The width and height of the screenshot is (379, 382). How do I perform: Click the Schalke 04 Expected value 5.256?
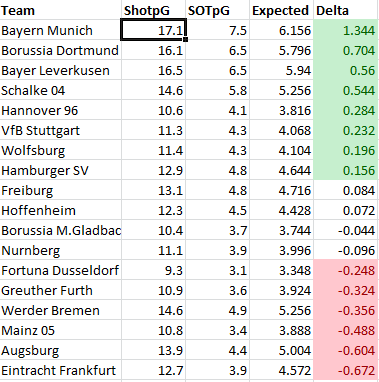point(281,90)
